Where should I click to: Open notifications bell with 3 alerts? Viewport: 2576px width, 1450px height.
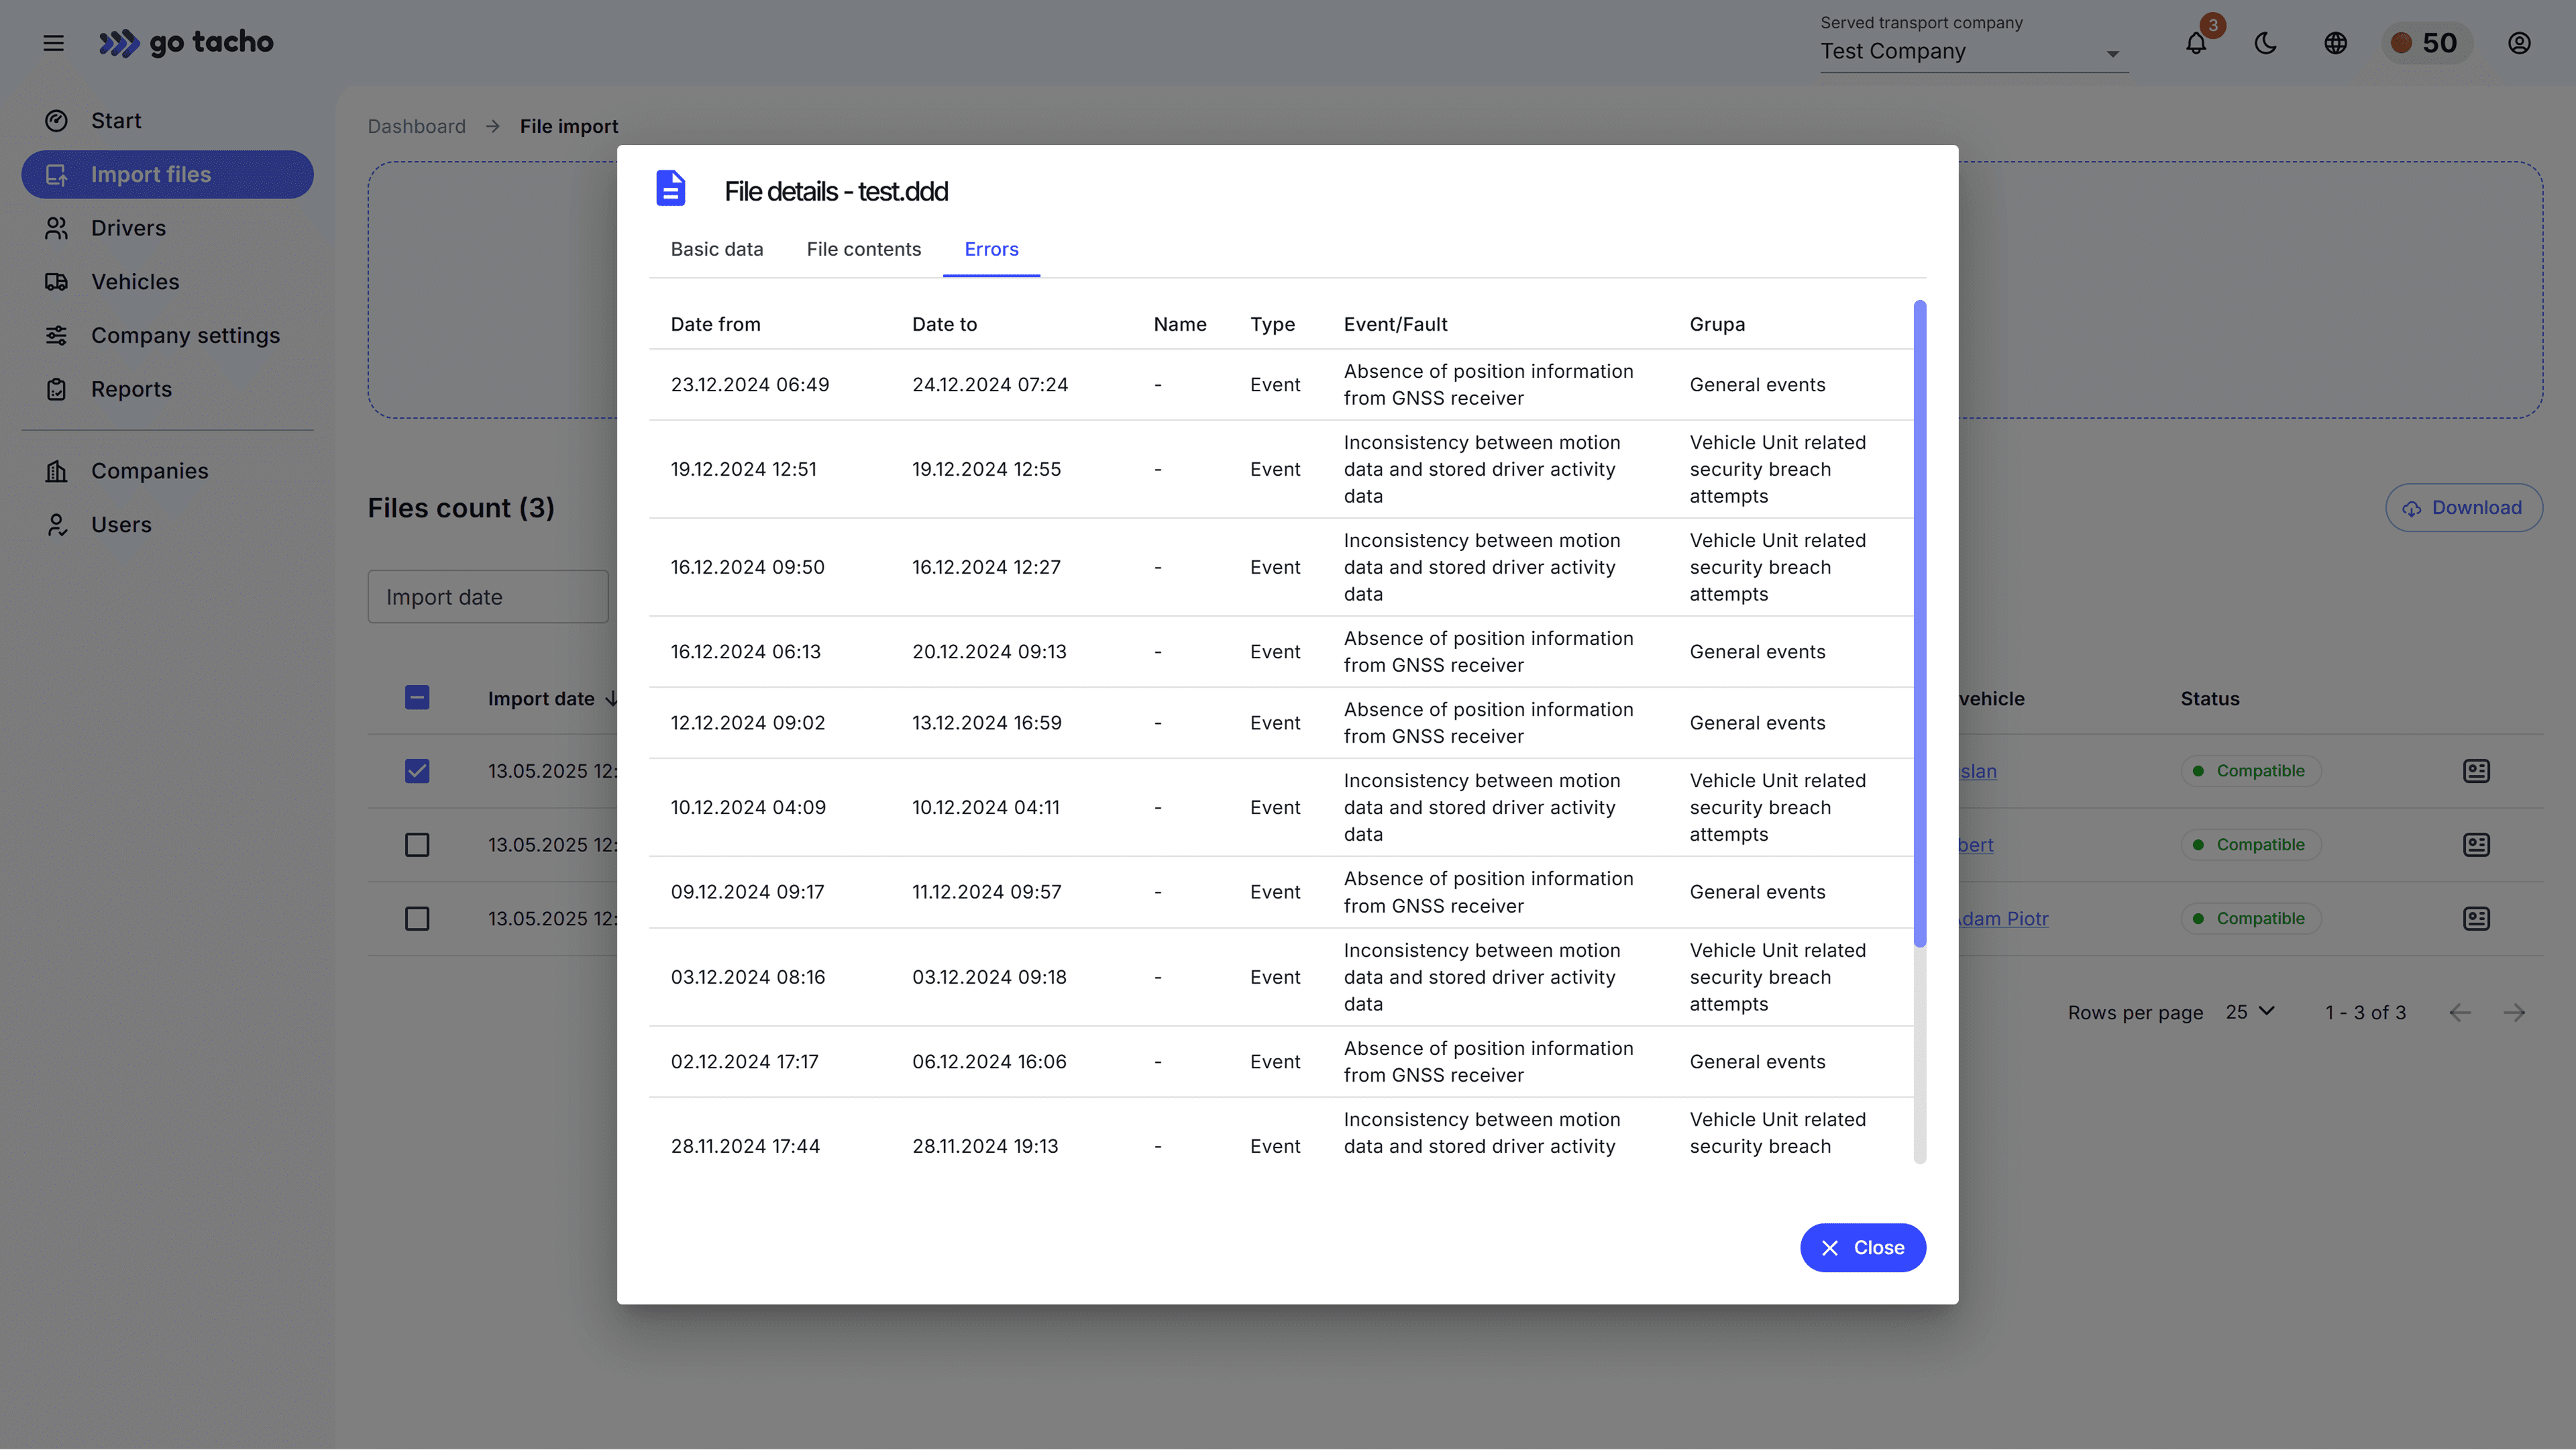(x=2196, y=43)
